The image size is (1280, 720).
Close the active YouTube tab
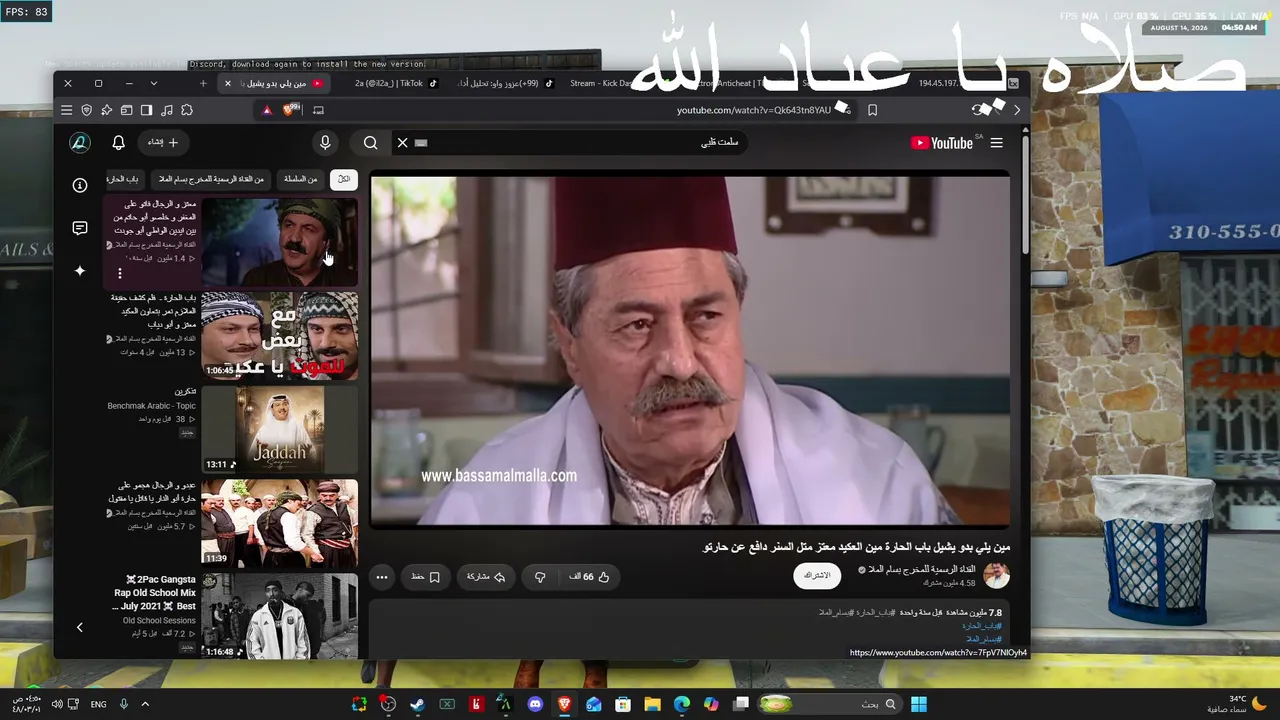click(x=228, y=84)
